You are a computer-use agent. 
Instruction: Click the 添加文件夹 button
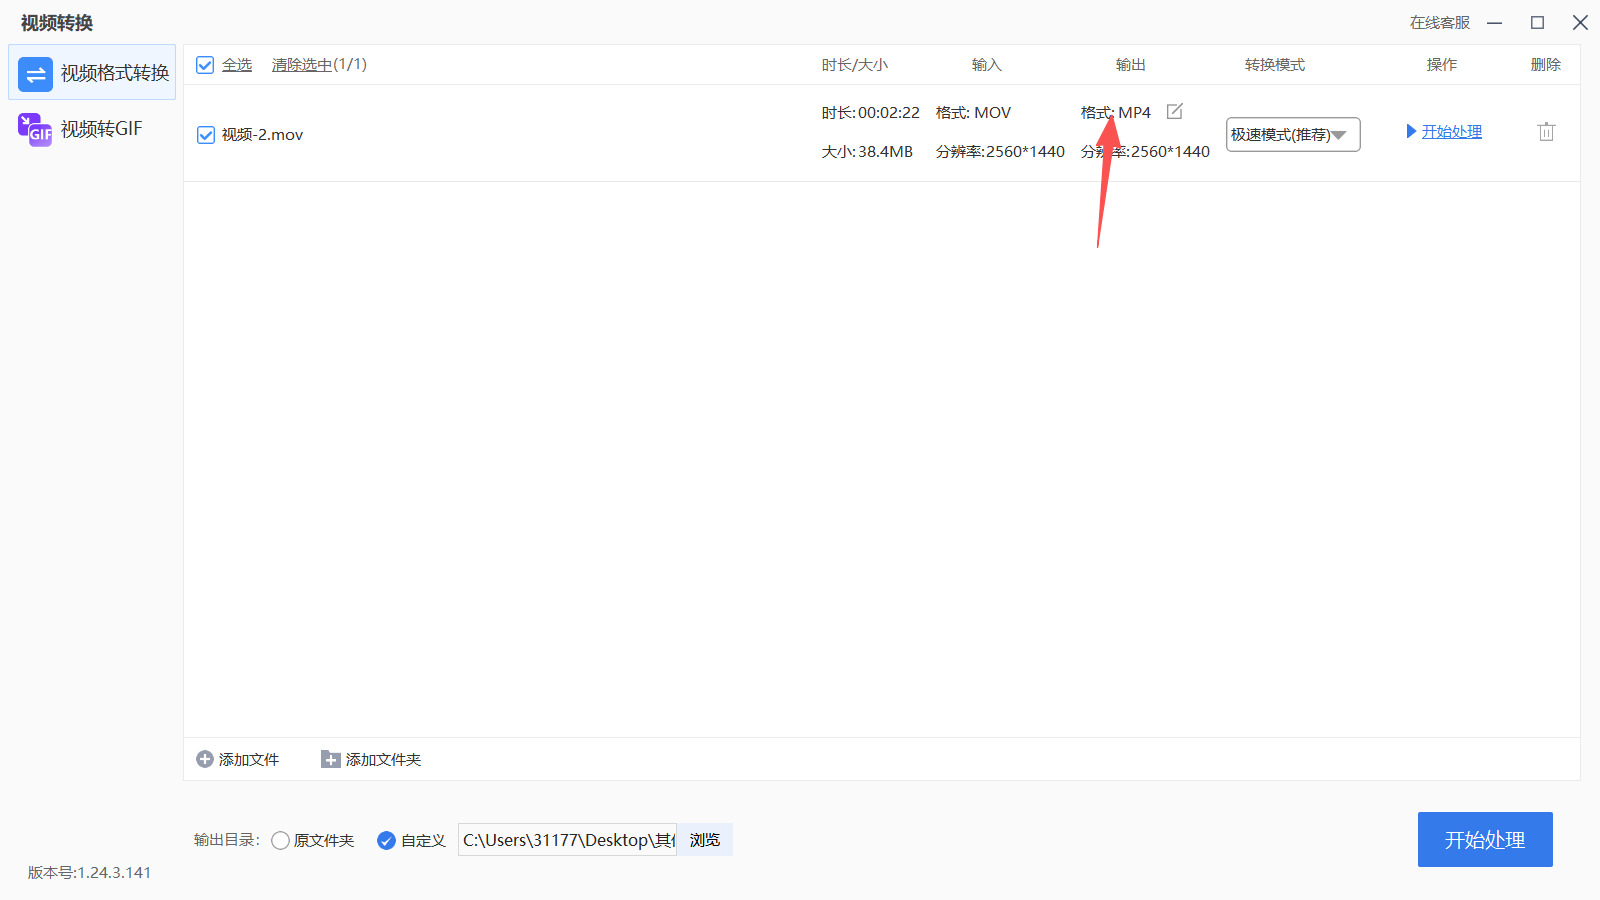point(371,760)
